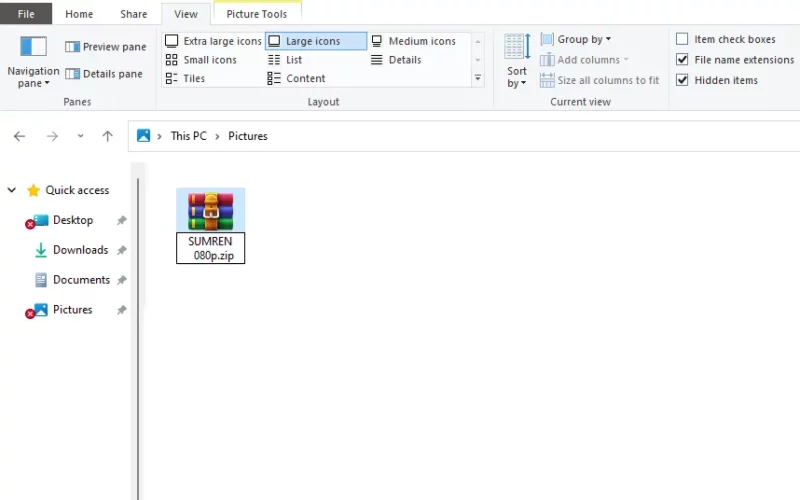
Task: Uncheck Hidden items
Action: 682,80
